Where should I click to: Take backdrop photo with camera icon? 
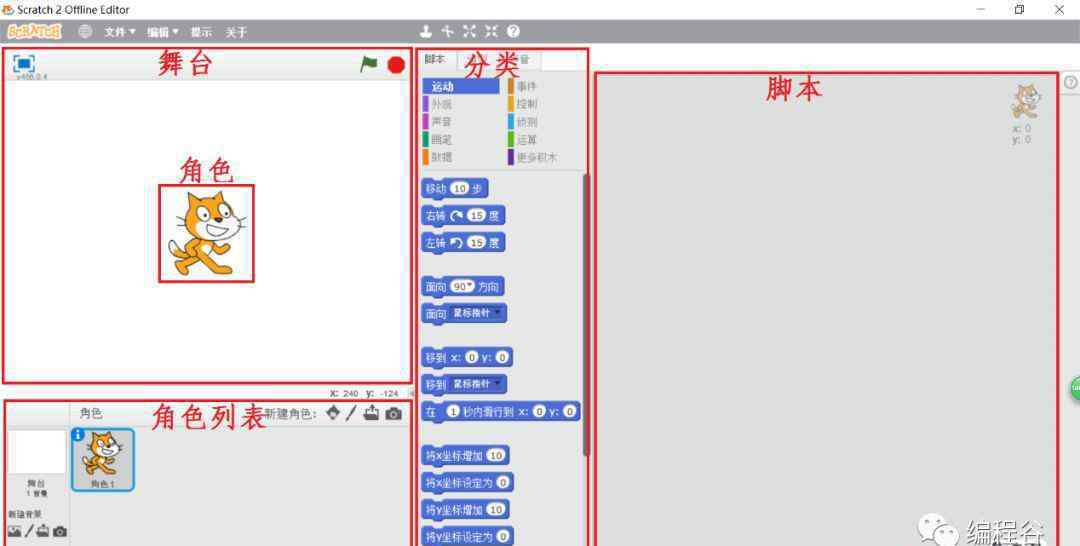tap(60, 532)
